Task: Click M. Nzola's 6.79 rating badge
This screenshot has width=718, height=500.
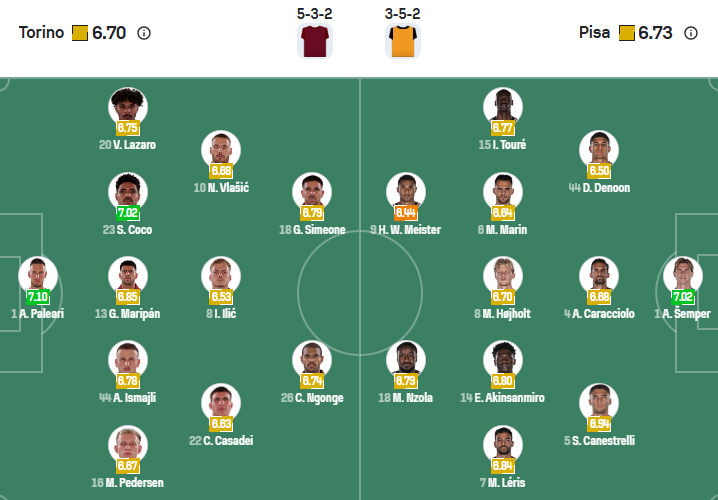Action: point(406,381)
